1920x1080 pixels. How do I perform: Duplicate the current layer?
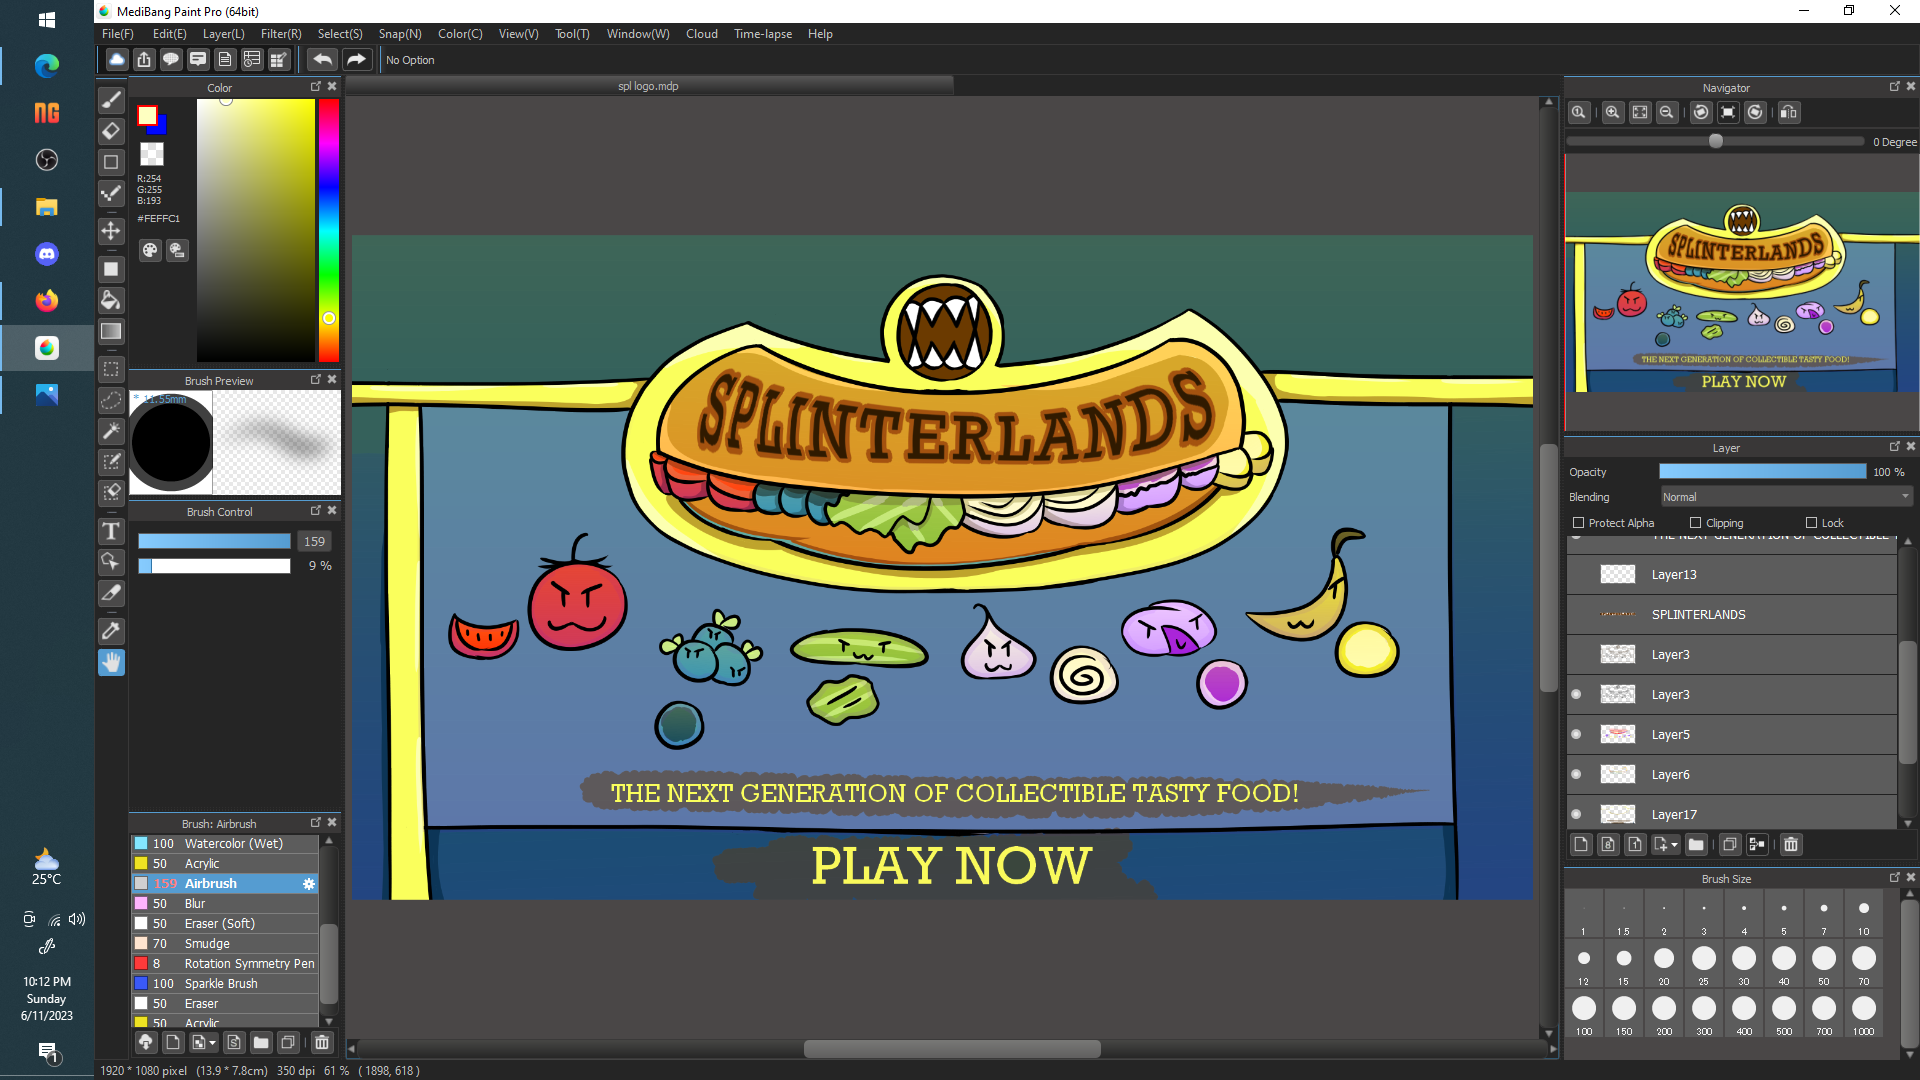[1730, 845]
